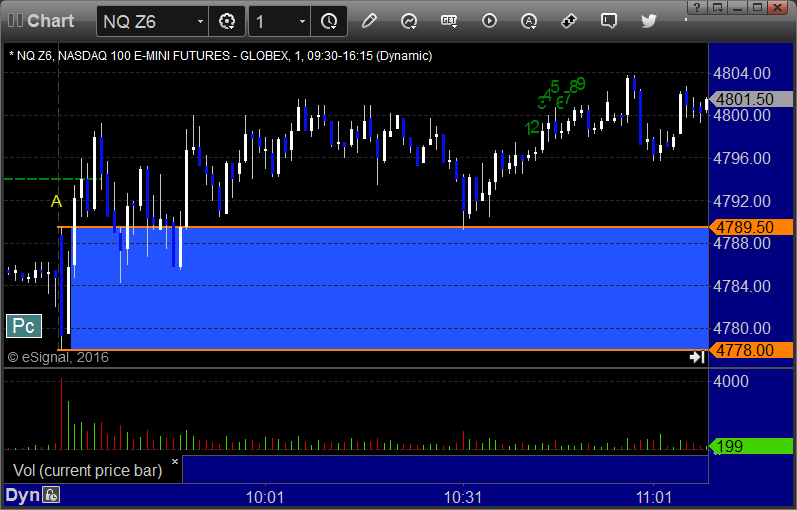Viewport: 797px width, 510px height.
Task: Toggle the time template lock icon
Action: [51, 495]
